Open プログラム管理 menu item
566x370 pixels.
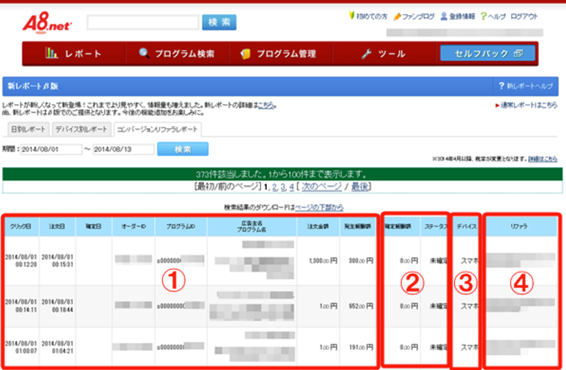click(x=279, y=54)
